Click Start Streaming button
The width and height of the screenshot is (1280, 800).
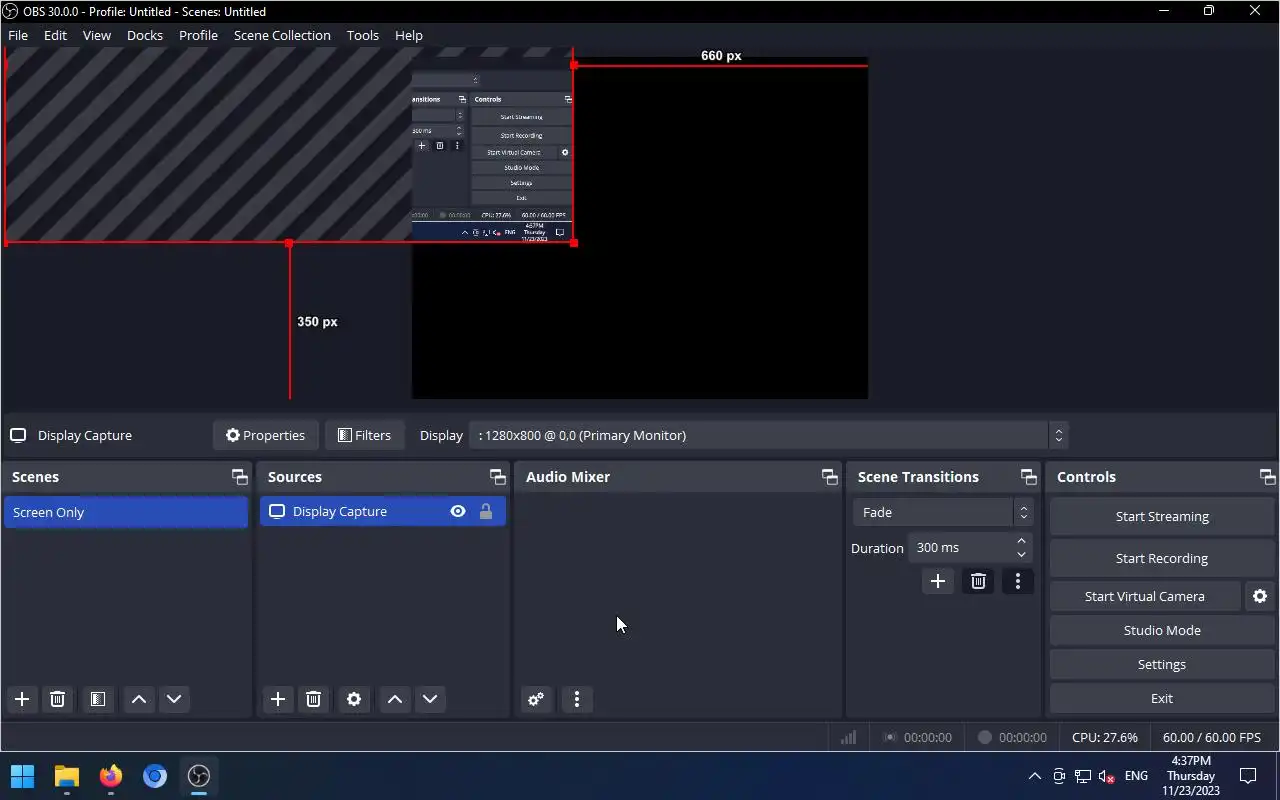pos(1162,516)
